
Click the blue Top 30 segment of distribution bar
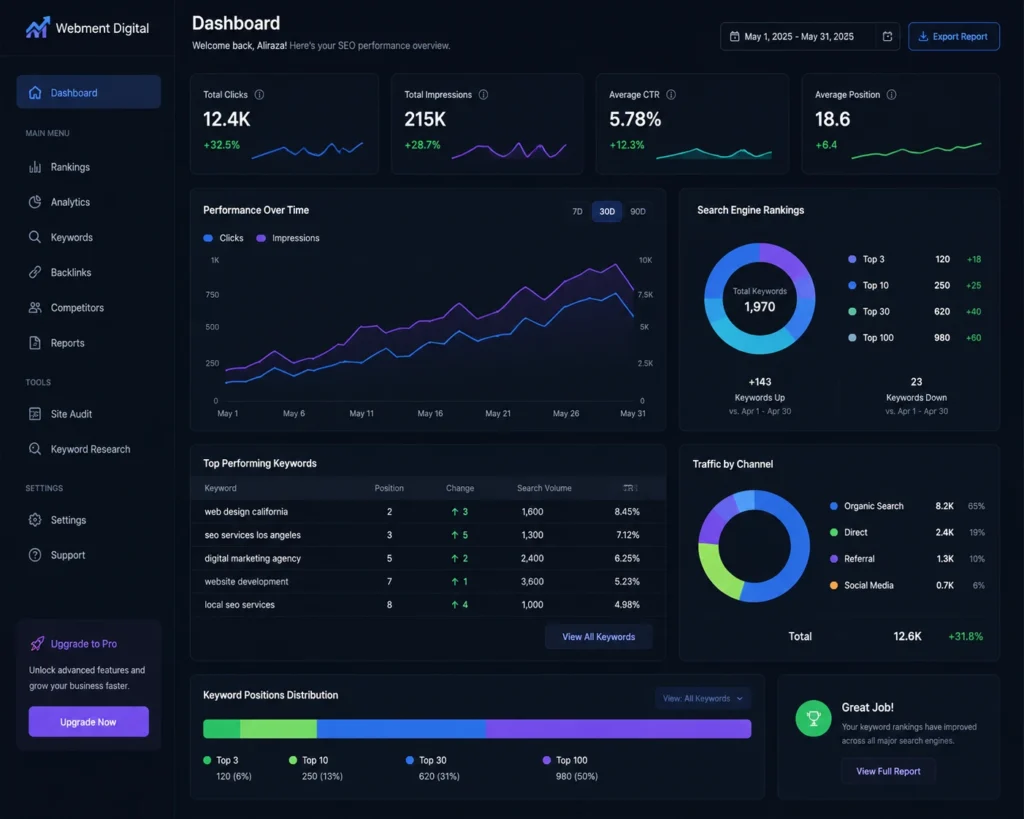click(402, 729)
